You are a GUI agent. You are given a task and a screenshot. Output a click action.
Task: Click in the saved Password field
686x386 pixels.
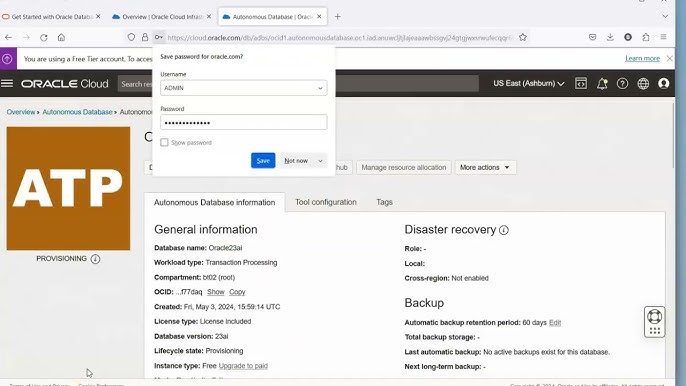(x=243, y=122)
